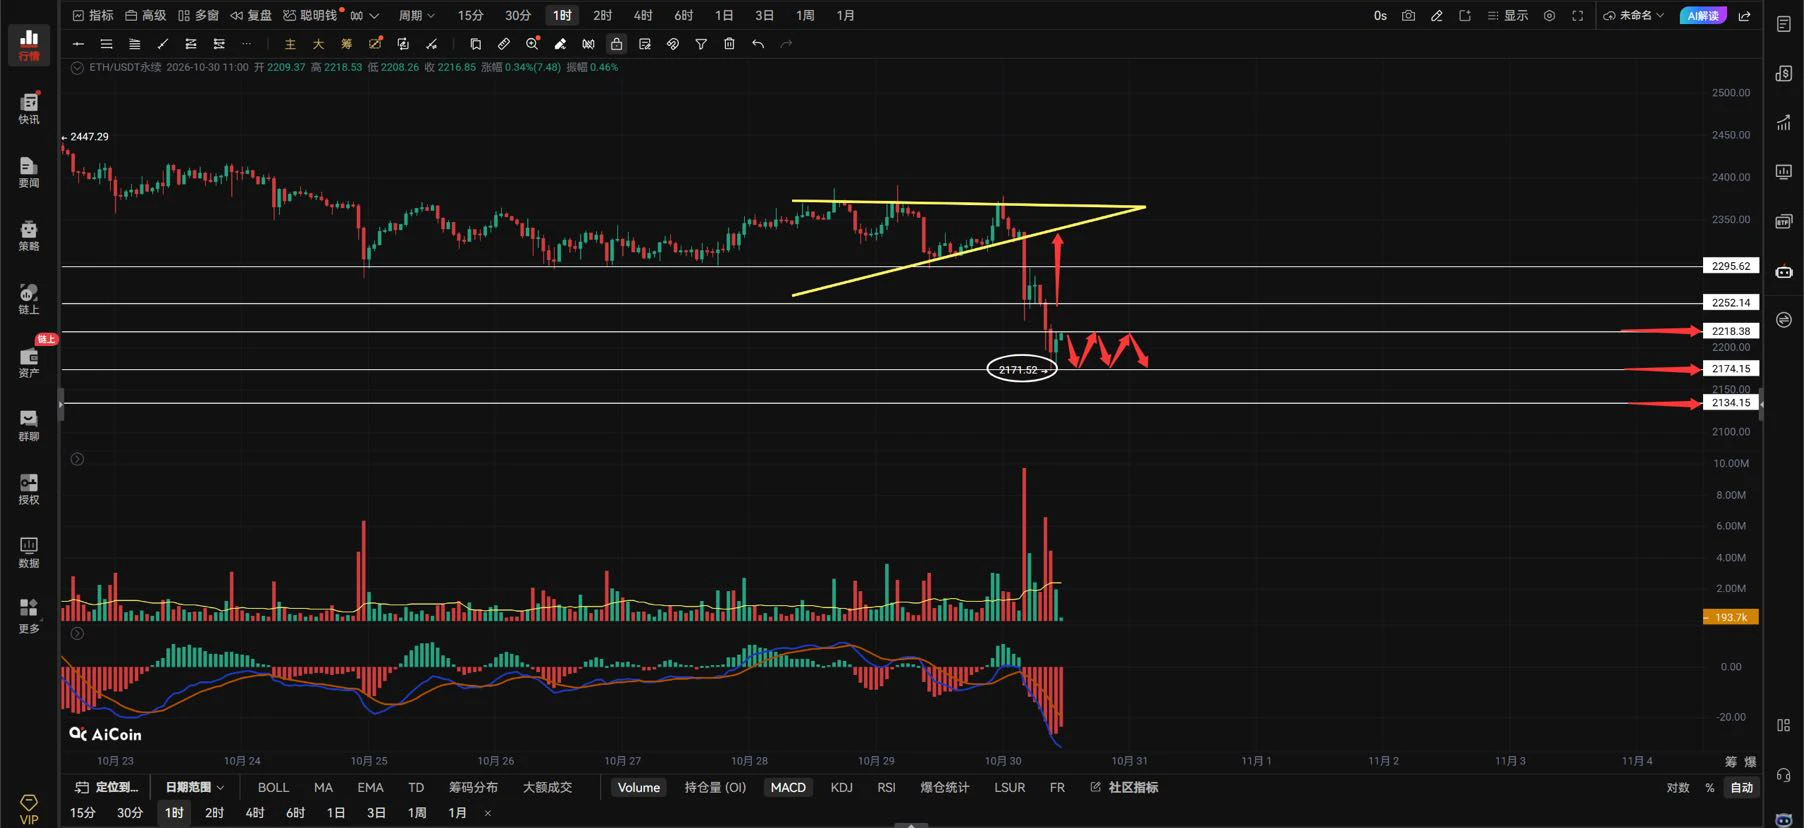
Task: Click the eraser tool in drawing toolbar
Action: (560, 44)
